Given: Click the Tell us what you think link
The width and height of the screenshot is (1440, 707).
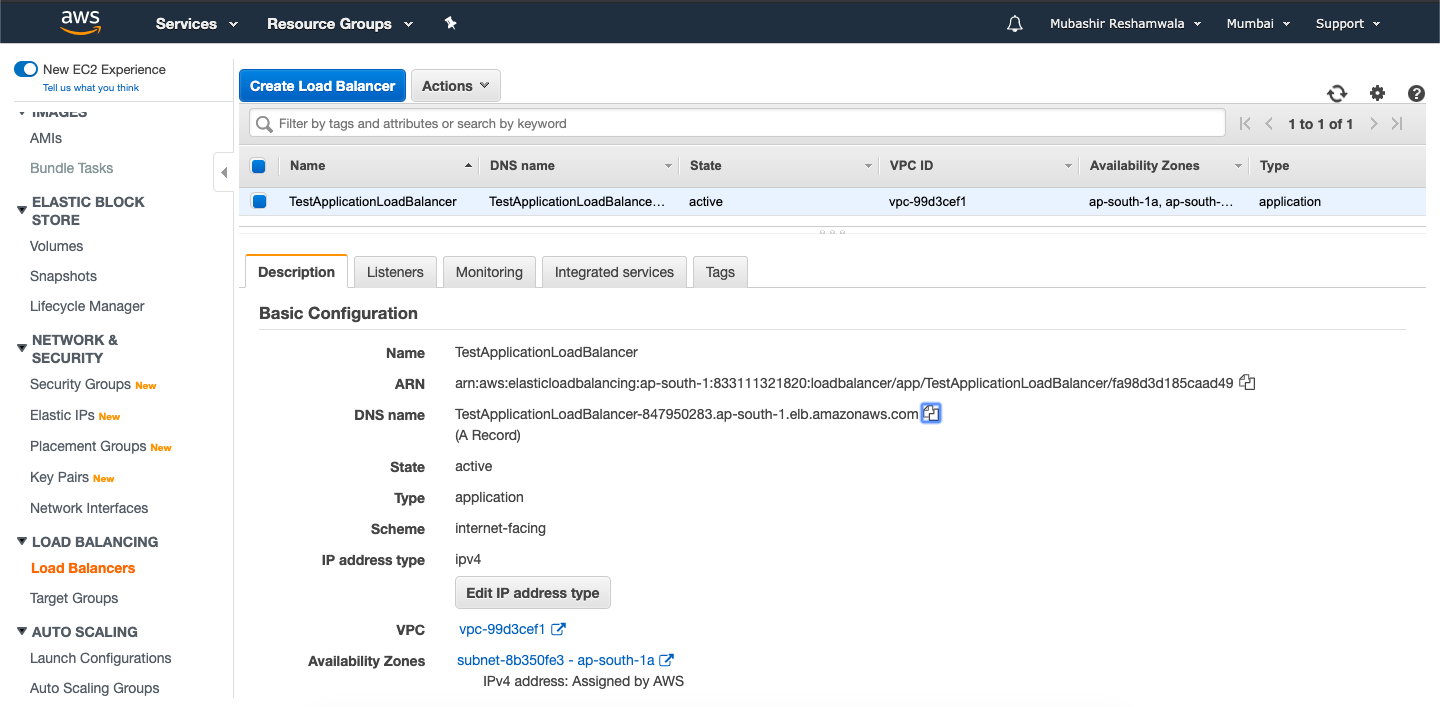Looking at the screenshot, I should [91, 88].
